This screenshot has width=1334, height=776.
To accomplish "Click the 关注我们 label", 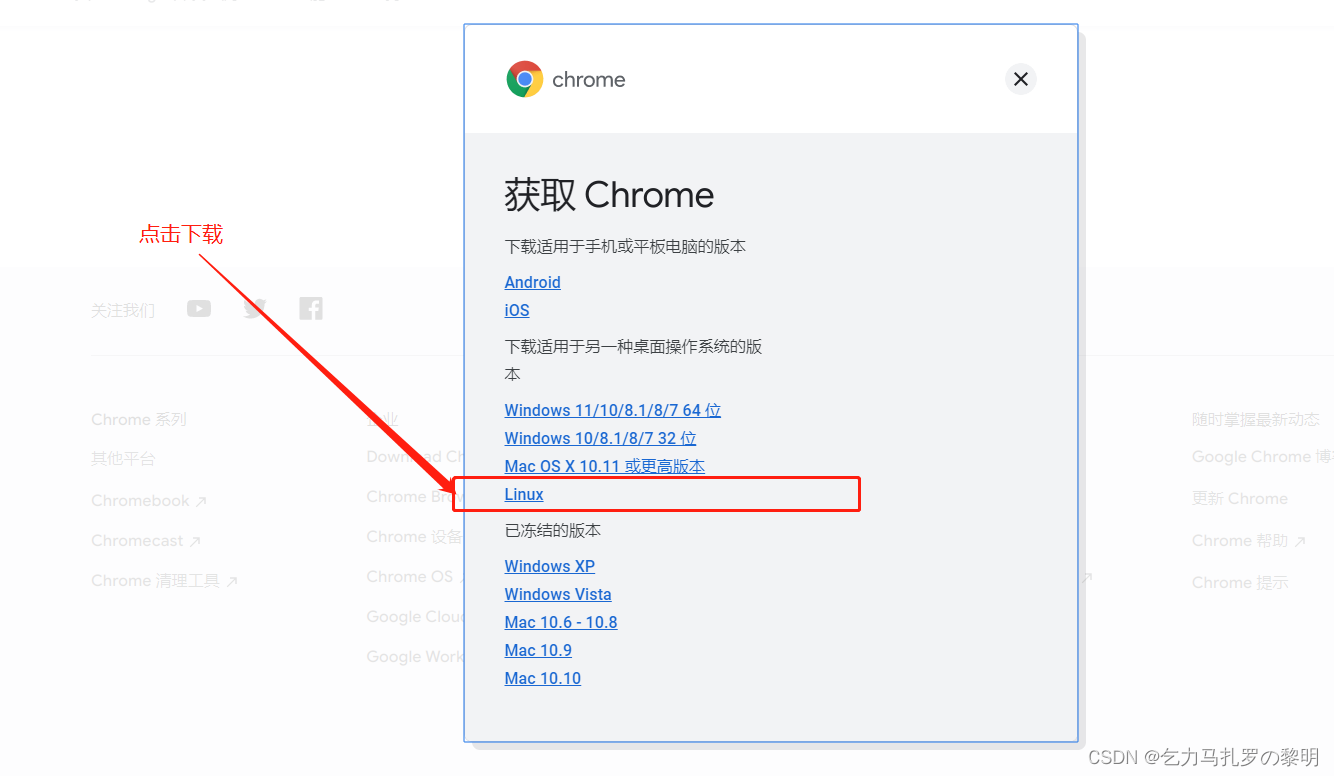I will [x=123, y=310].
